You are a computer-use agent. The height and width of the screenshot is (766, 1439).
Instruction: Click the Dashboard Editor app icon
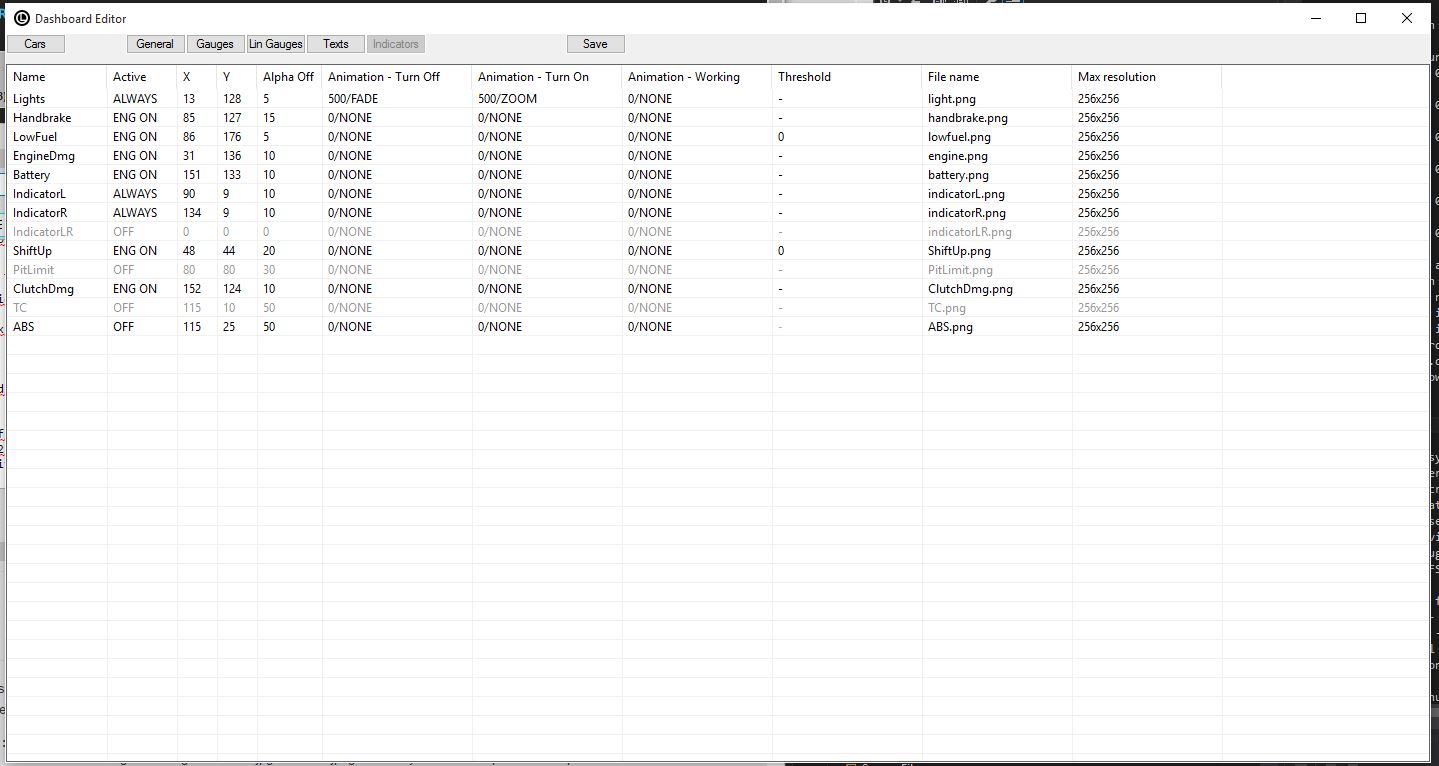21,18
